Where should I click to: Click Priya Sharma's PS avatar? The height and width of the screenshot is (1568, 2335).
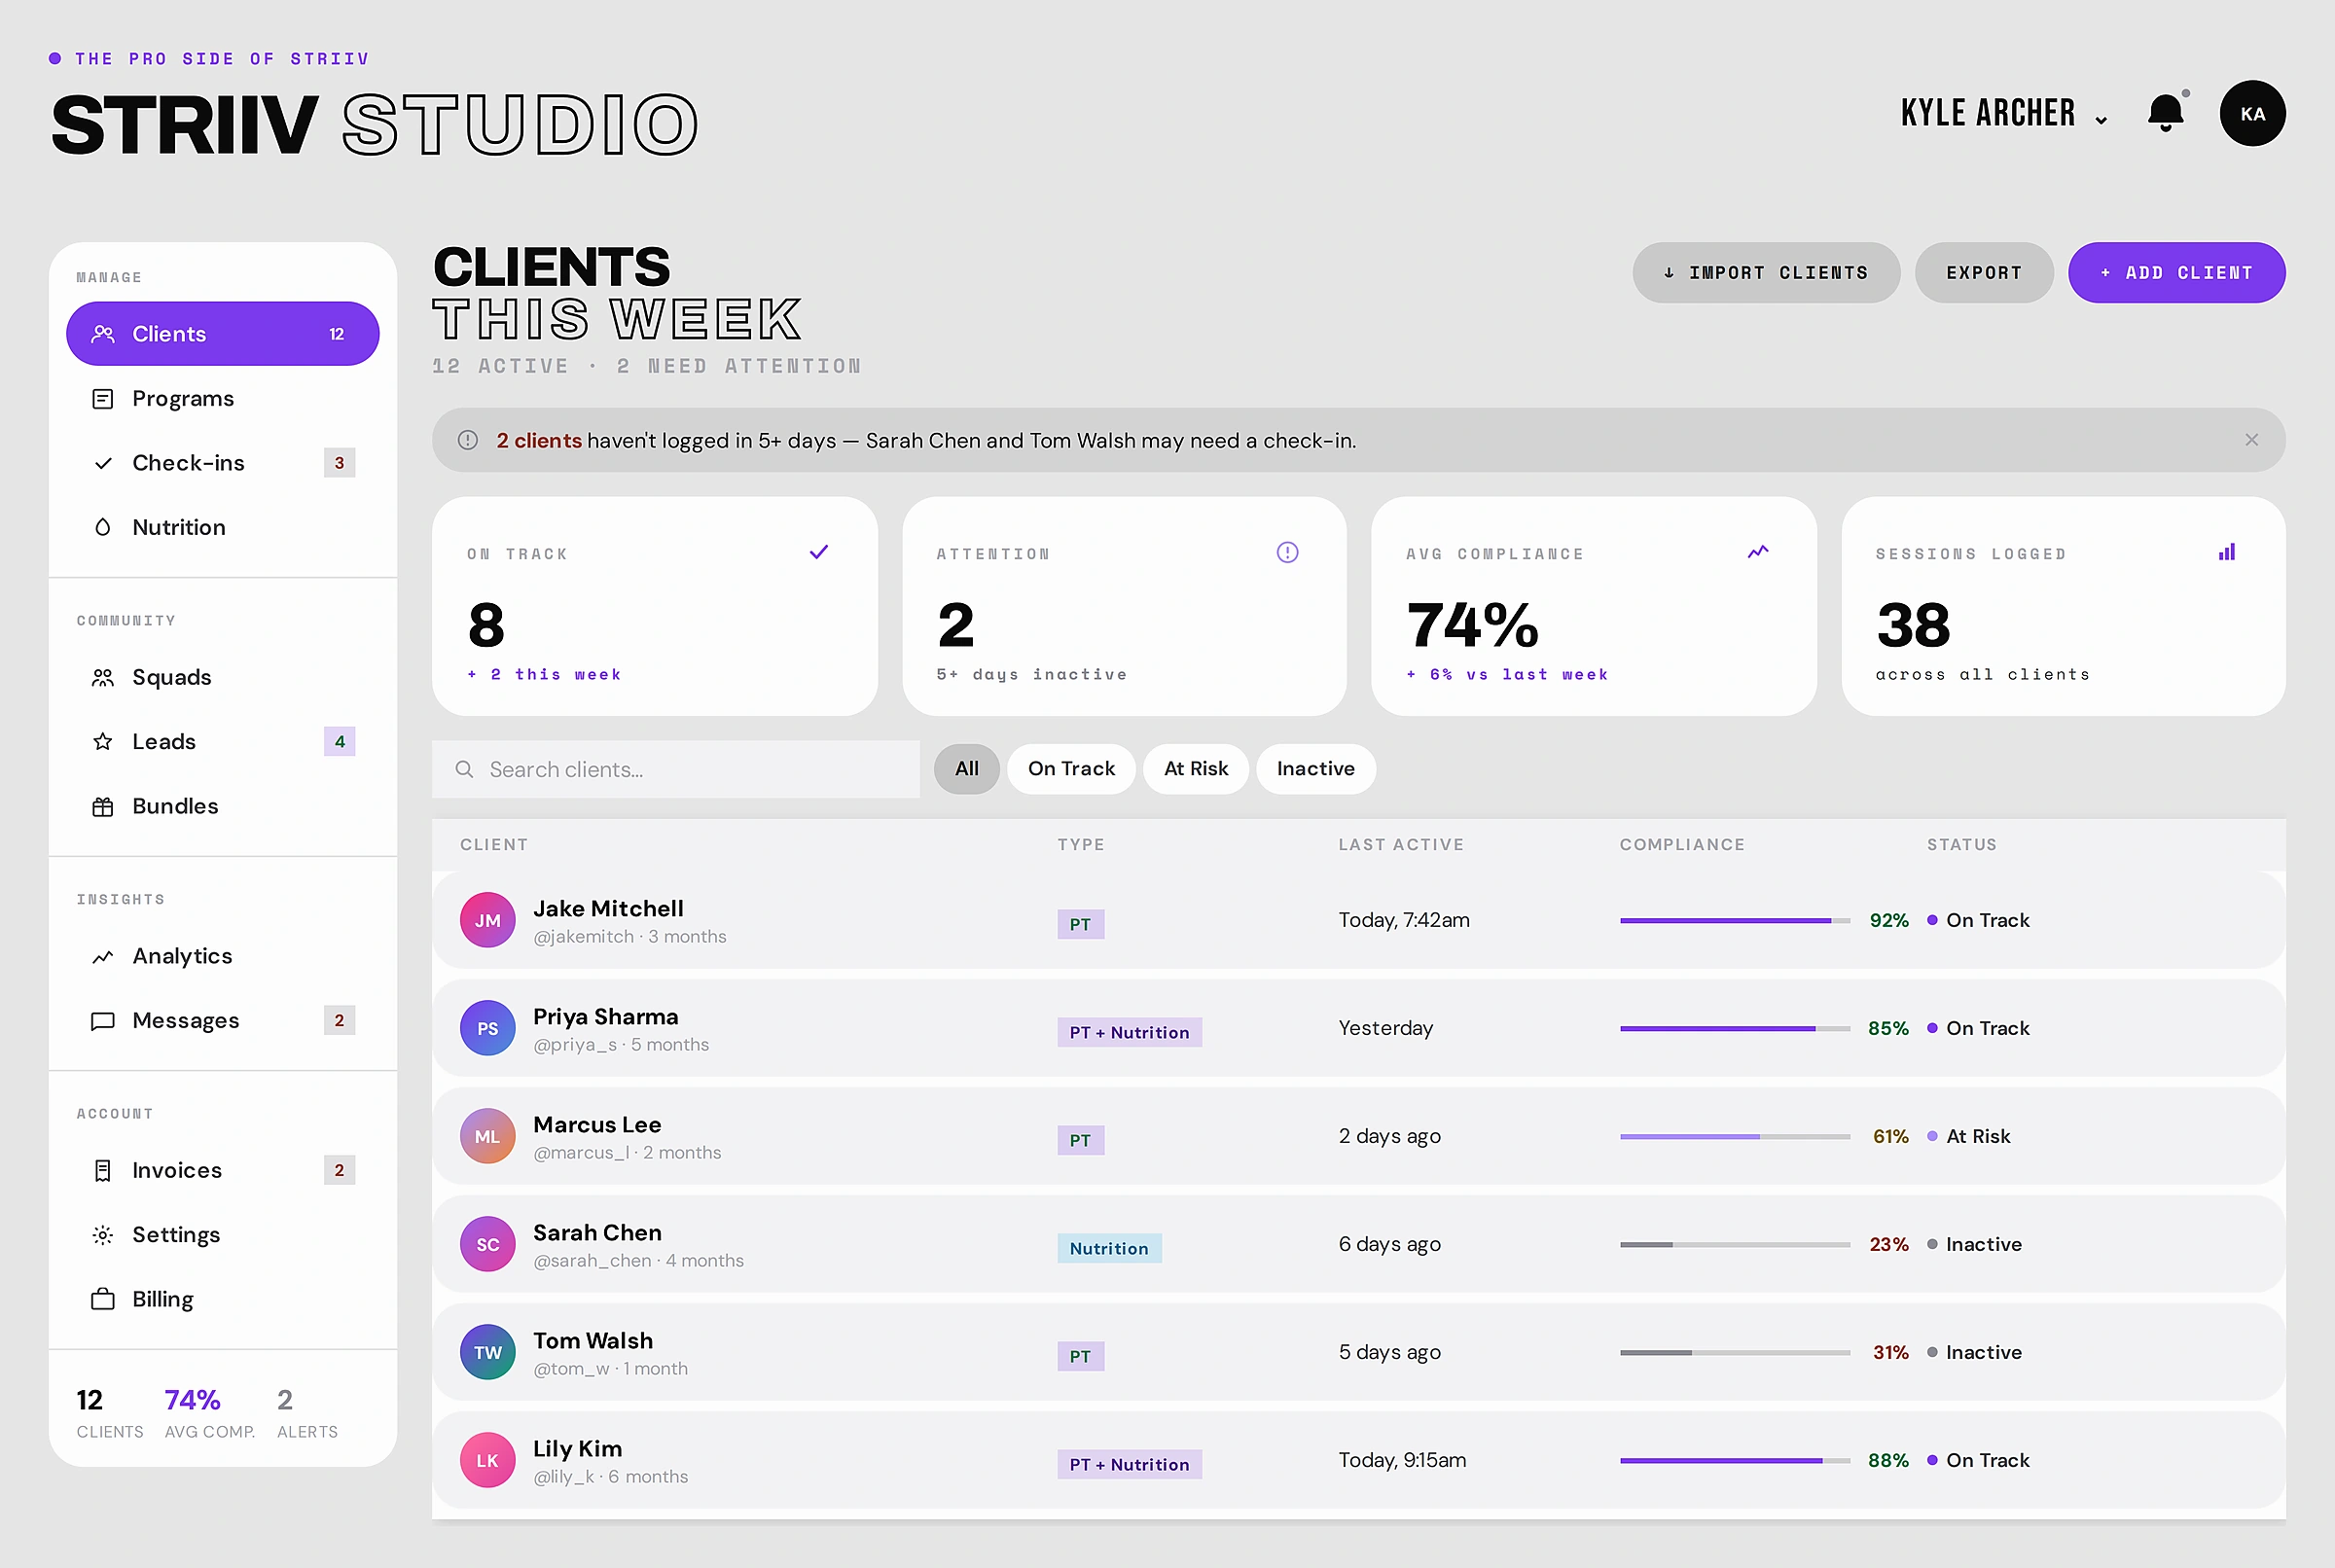click(488, 1028)
